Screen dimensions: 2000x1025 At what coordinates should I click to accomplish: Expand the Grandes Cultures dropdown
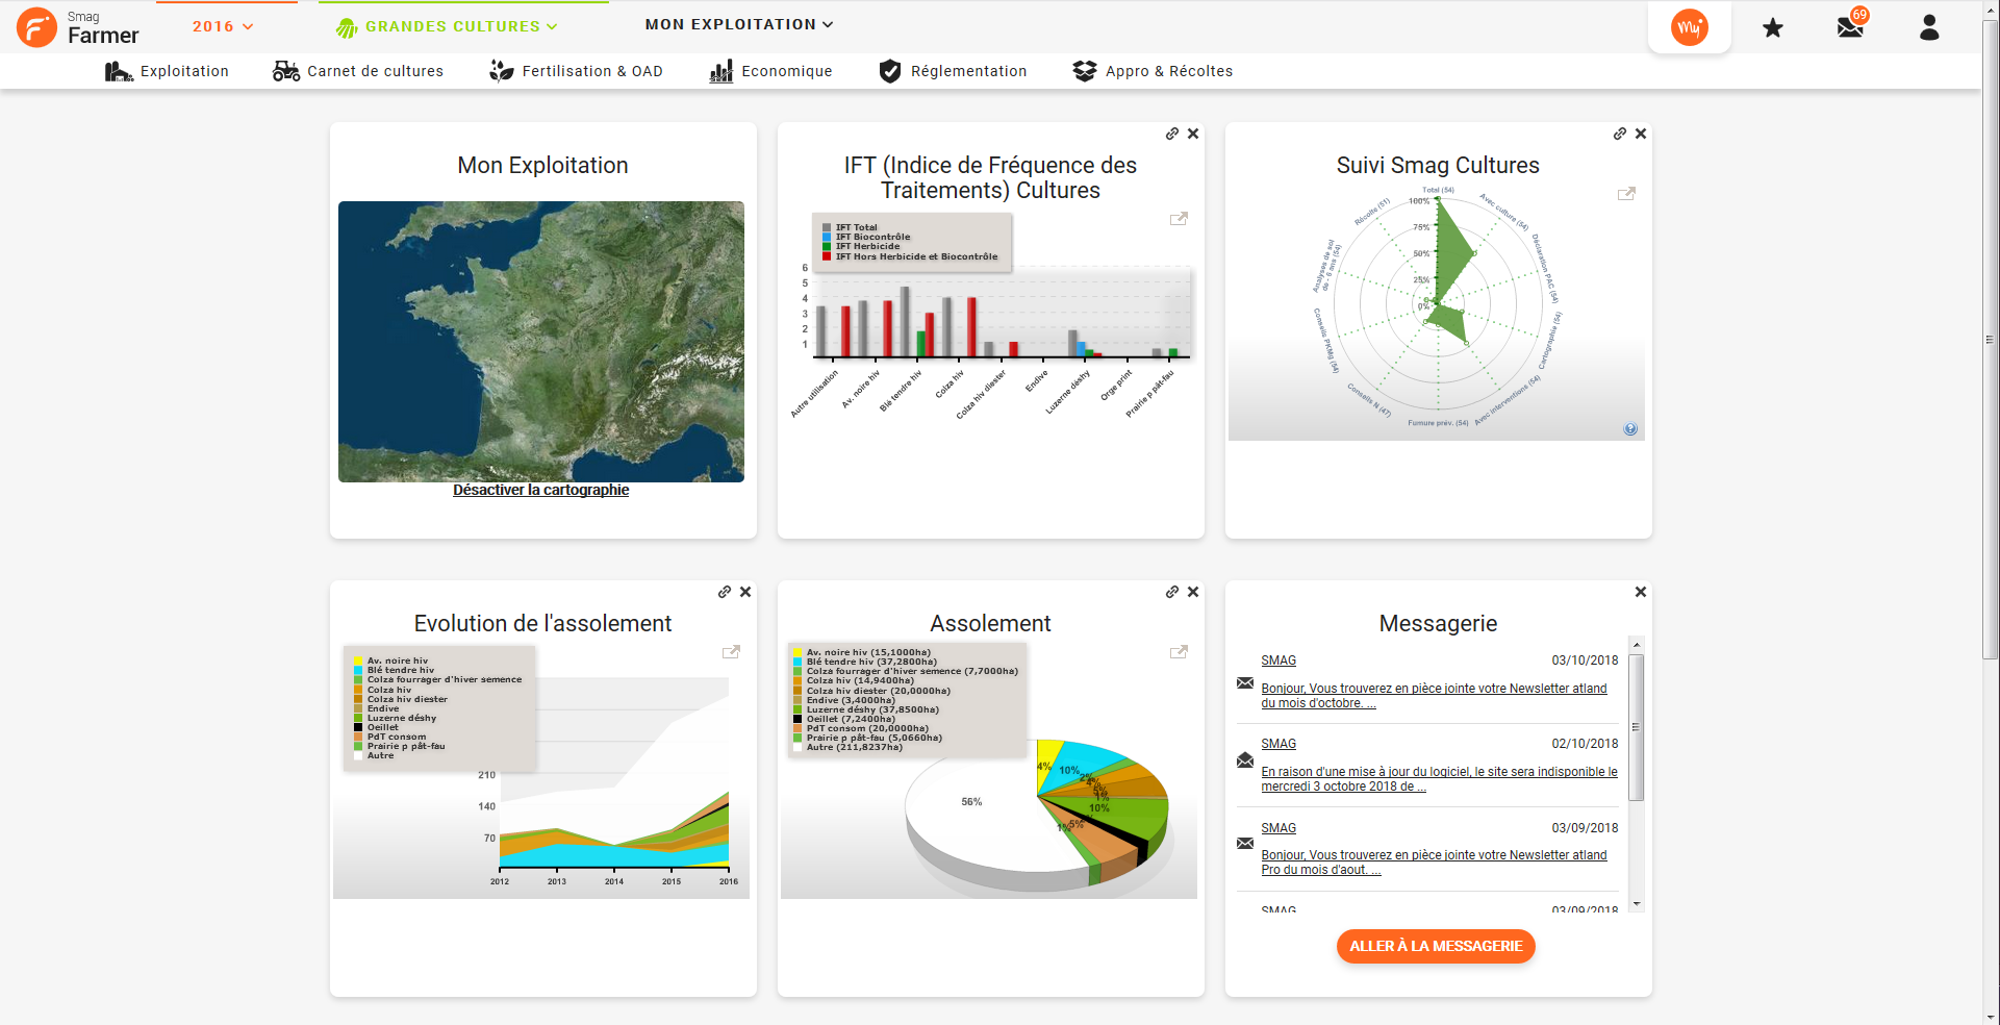coord(447,27)
